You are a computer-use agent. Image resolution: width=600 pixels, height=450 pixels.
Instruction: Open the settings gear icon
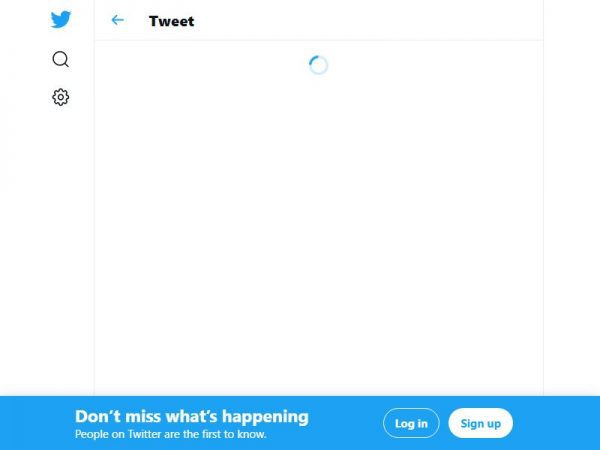[x=60, y=97]
